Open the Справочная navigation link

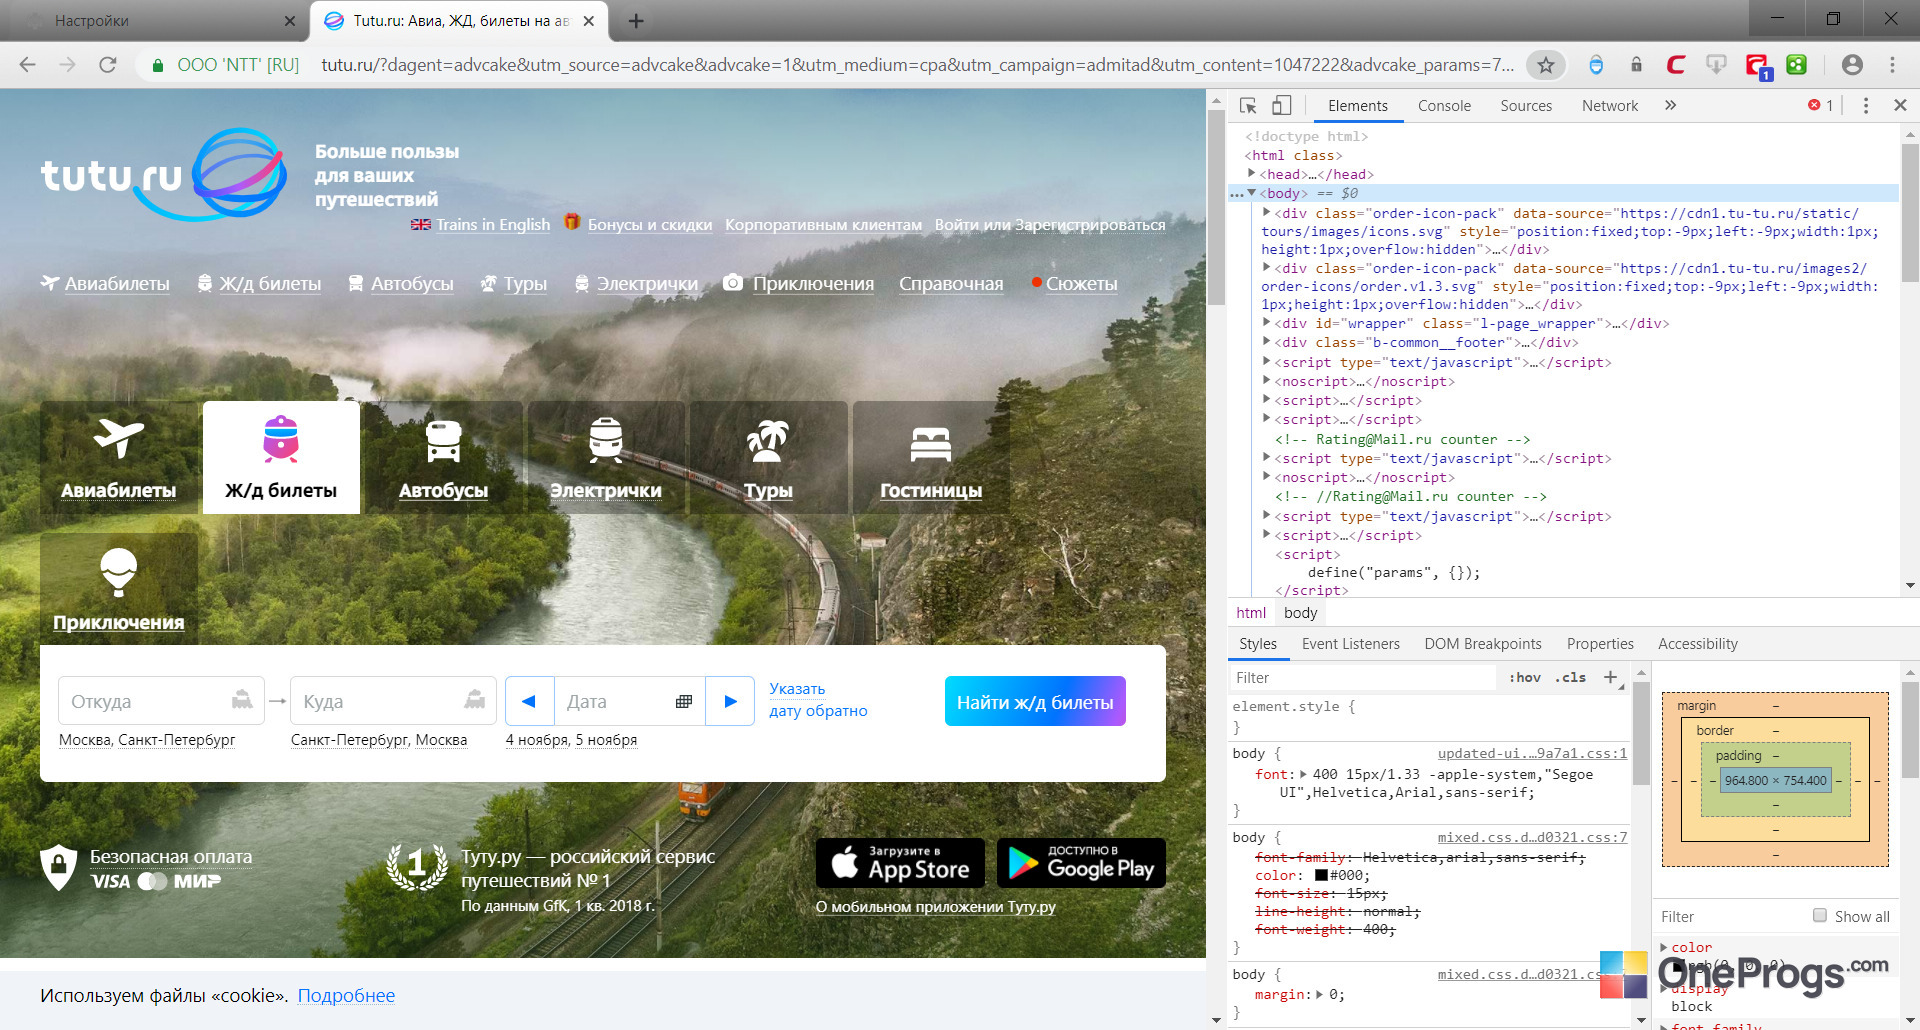click(951, 284)
